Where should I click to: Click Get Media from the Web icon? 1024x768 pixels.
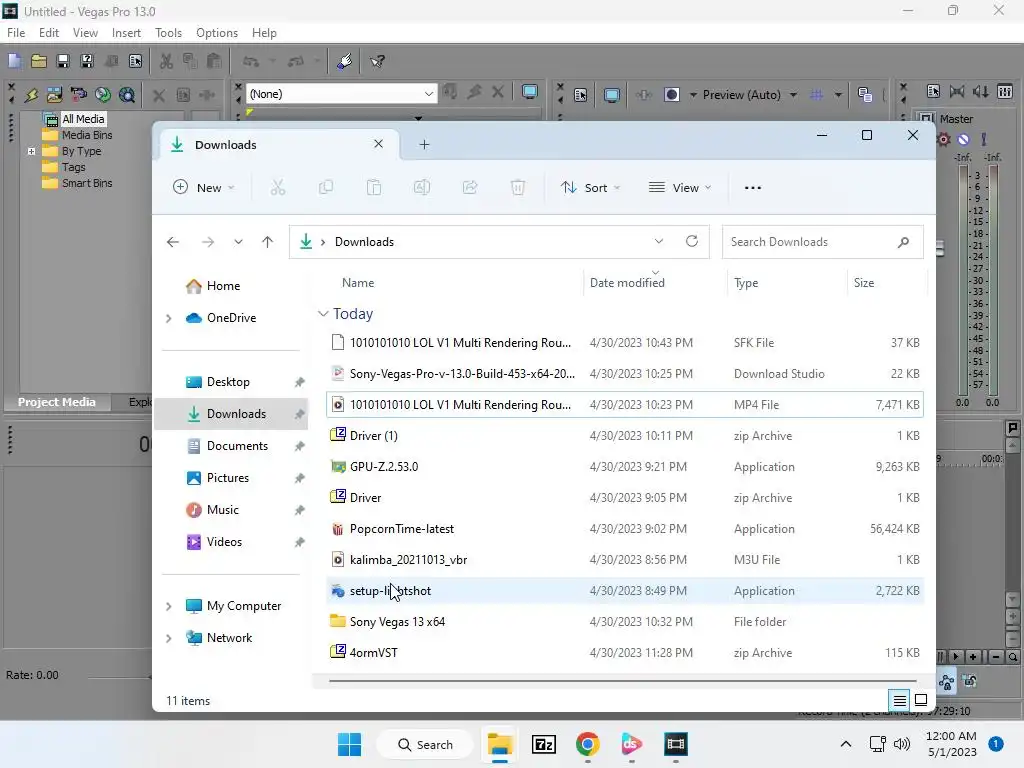(127, 95)
